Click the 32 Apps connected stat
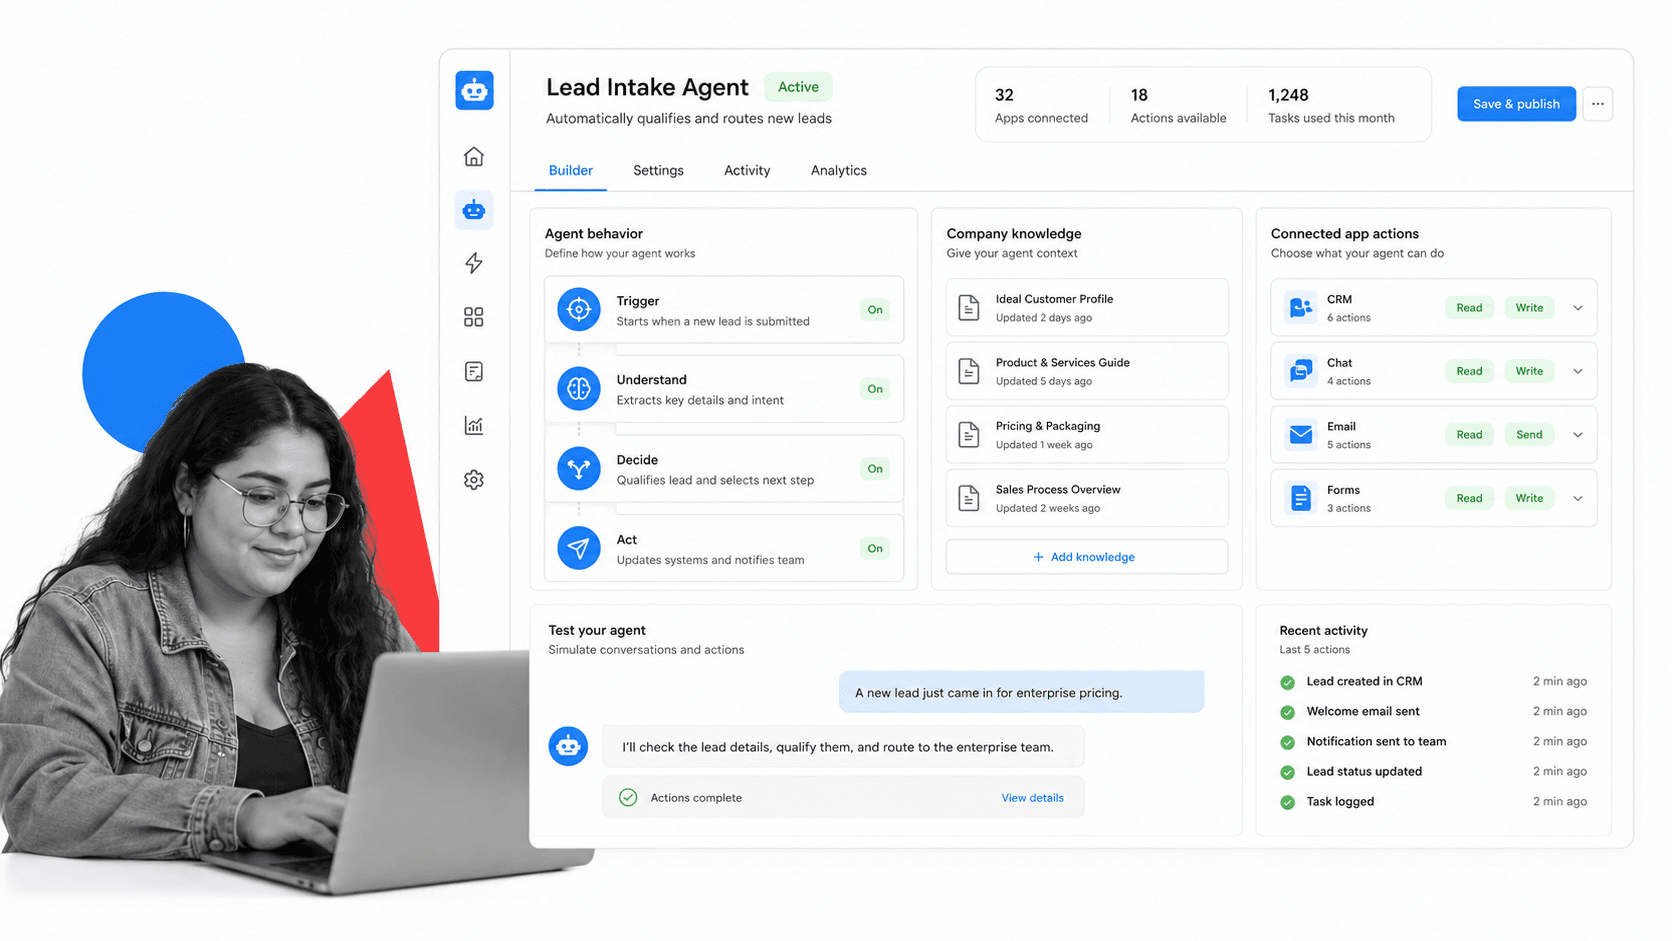This screenshot has width=1672, height=941. pyautogui.click(x=1041, y=105)
